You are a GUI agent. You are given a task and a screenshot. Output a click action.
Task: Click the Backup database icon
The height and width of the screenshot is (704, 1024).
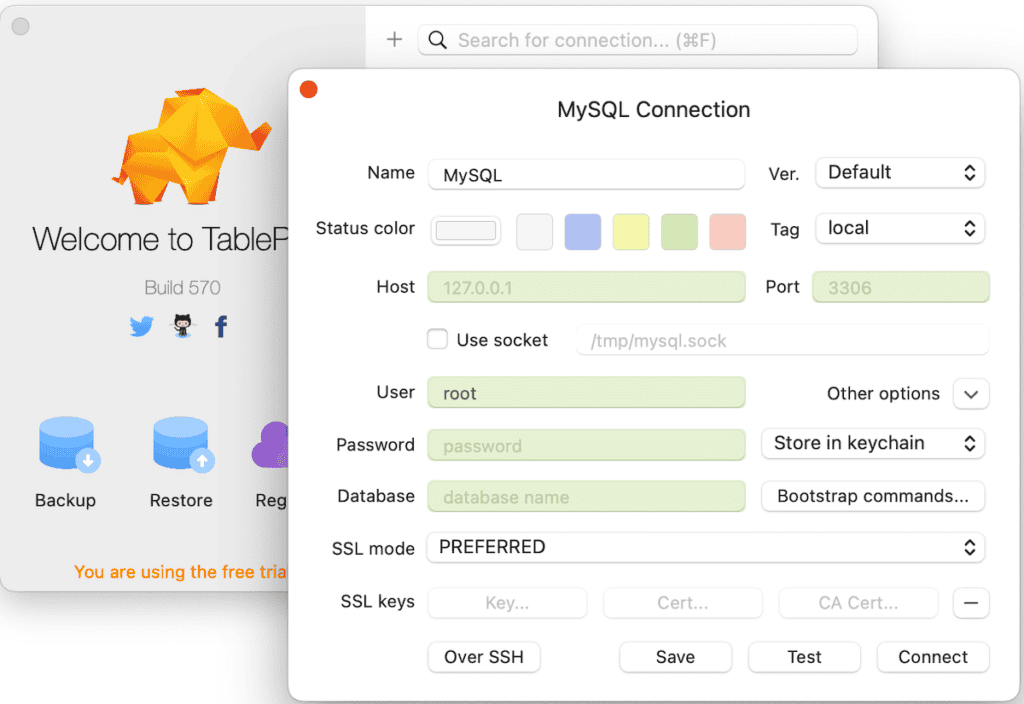pyautogui.click(x=67, y=445)
